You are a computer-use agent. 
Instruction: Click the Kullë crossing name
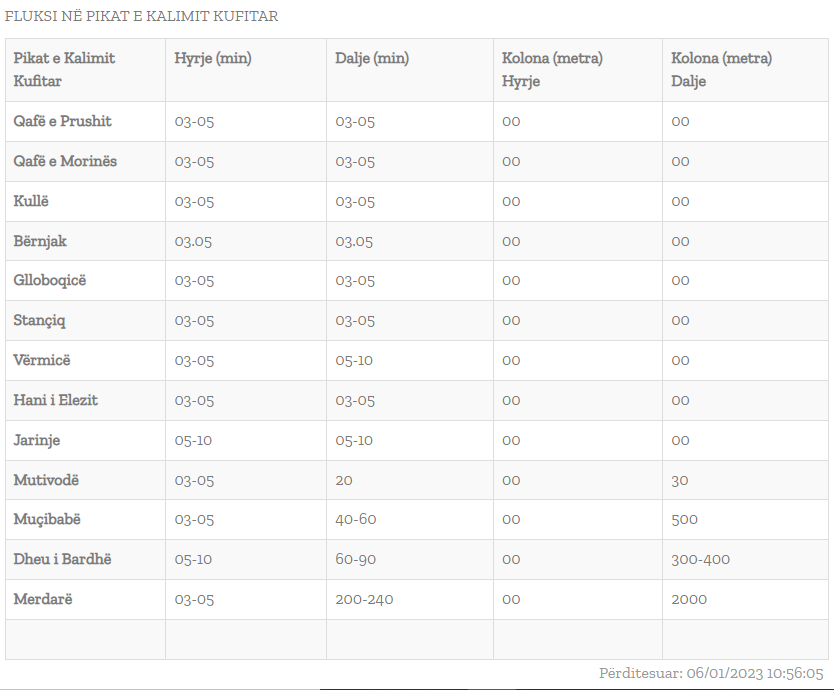click(x=31, y=201)
